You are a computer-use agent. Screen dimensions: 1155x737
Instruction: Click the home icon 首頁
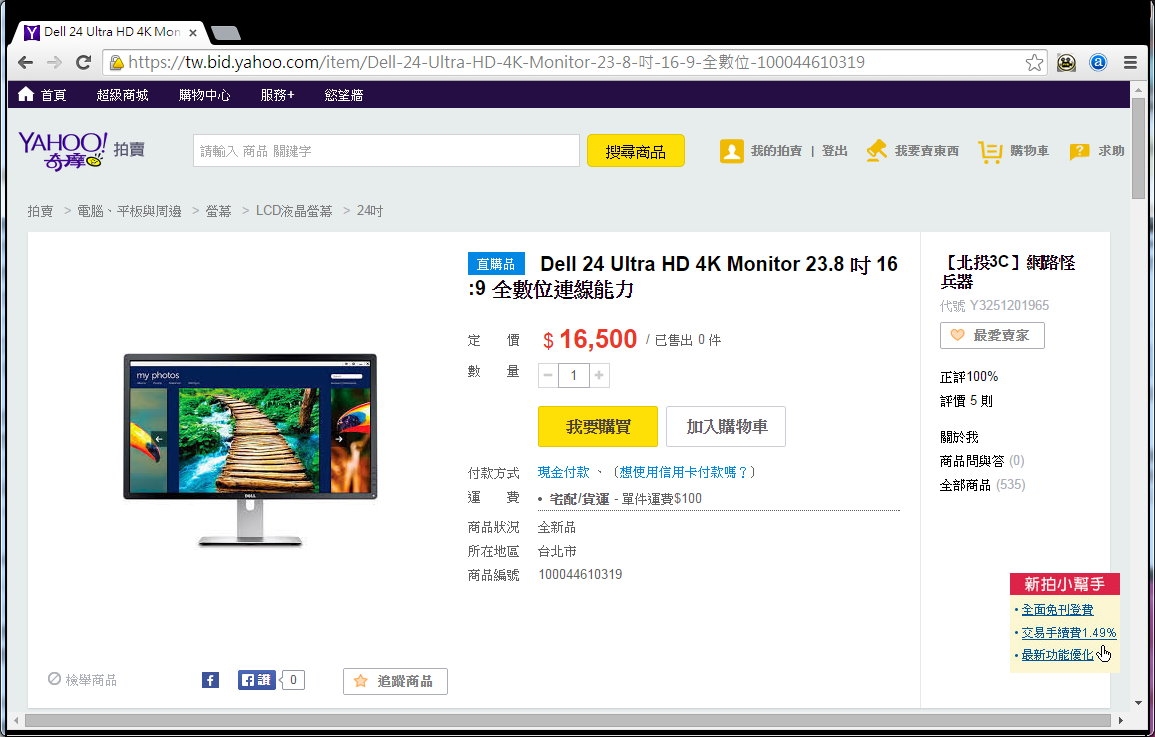pos(26,94)
